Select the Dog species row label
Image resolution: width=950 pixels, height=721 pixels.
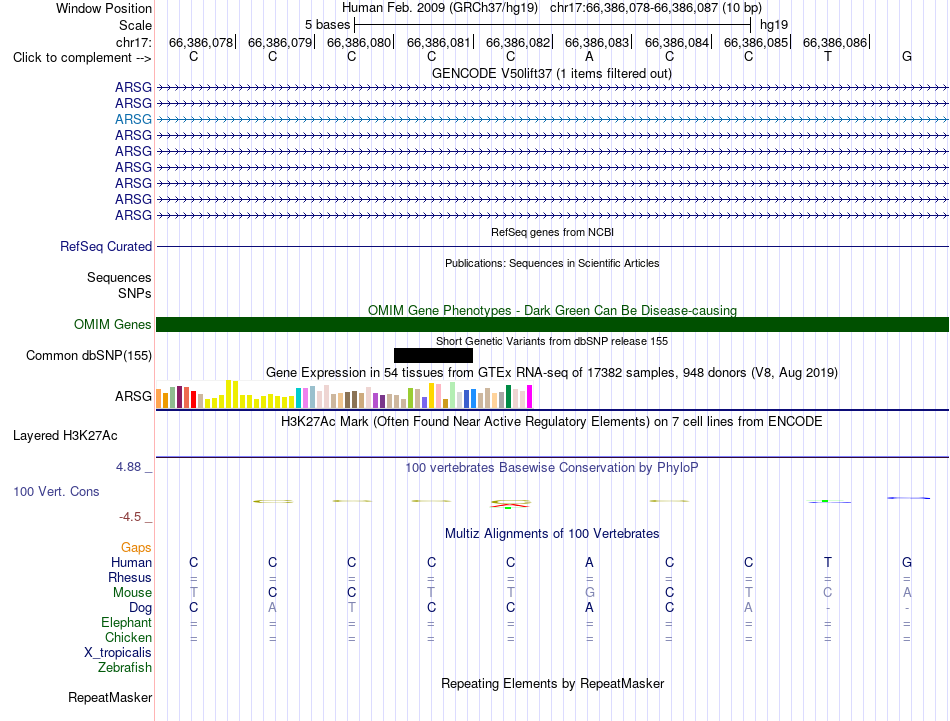coord(141,608)
